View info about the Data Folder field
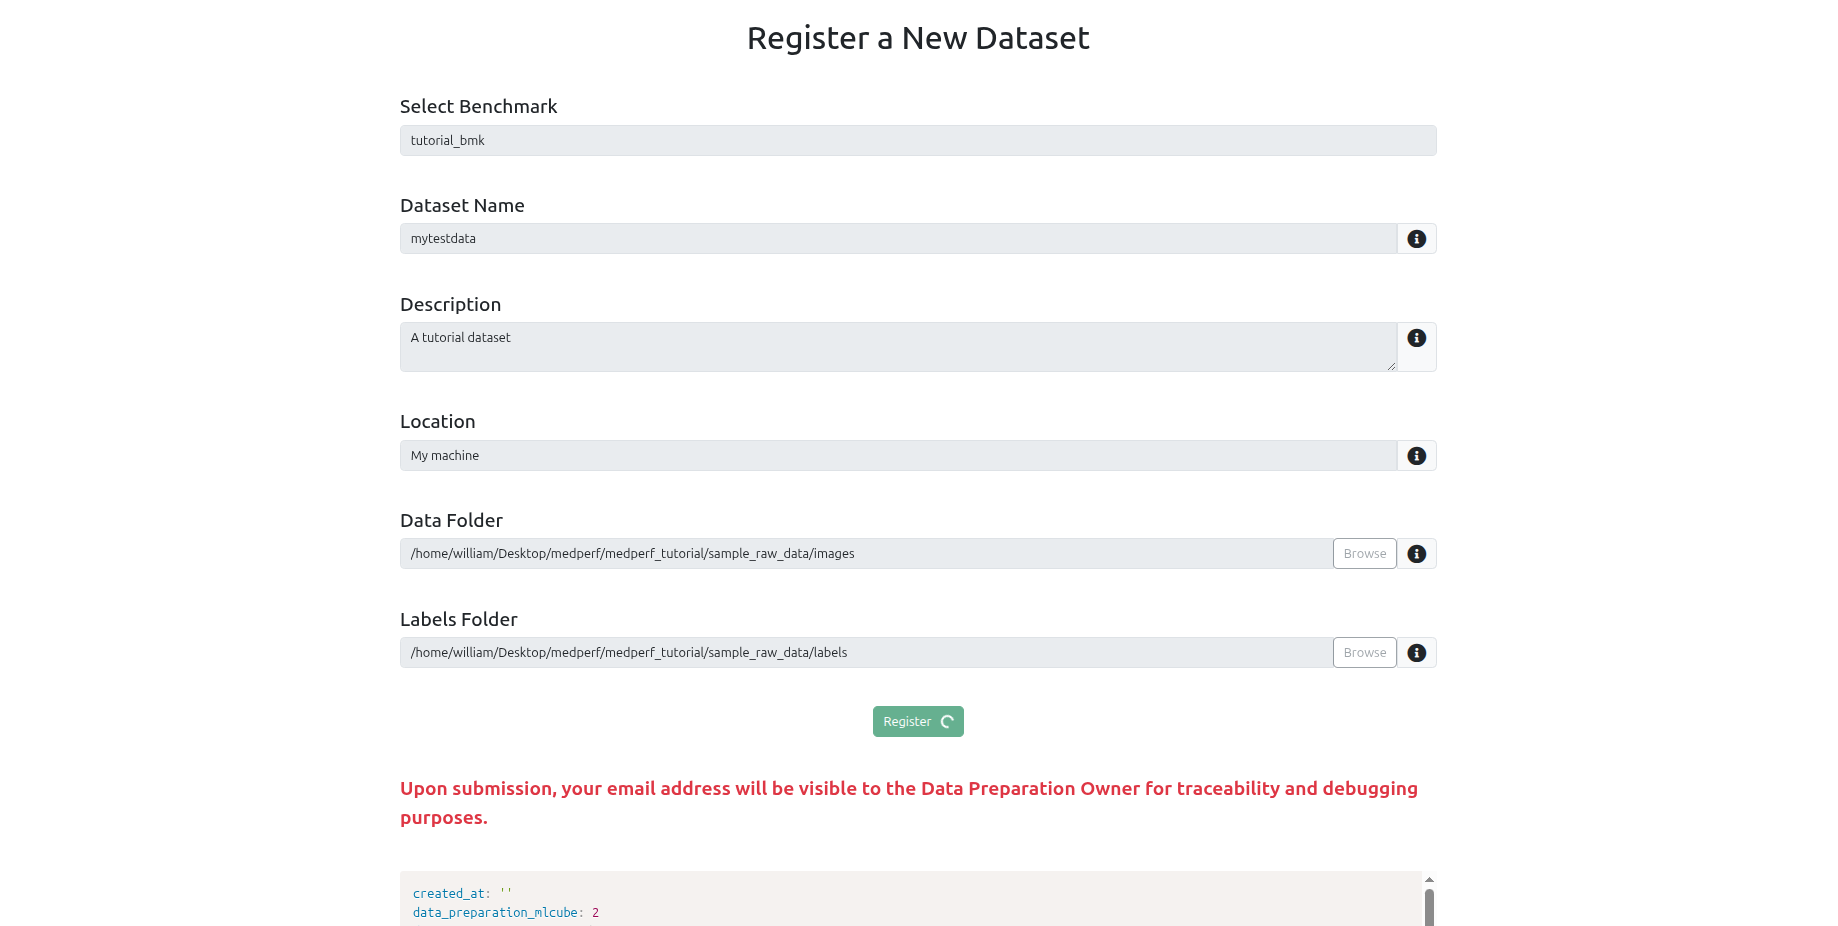 [1416, 553]
